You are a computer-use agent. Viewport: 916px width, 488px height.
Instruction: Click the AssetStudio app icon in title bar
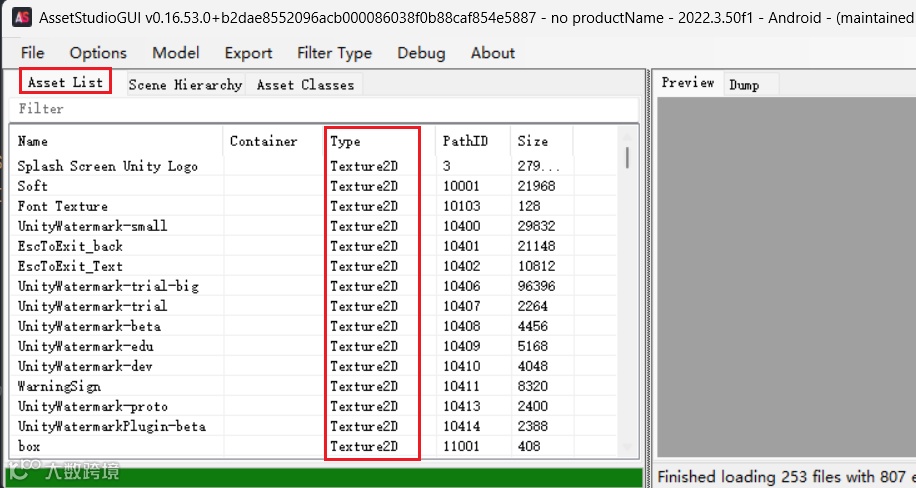(x=22, y=17)
